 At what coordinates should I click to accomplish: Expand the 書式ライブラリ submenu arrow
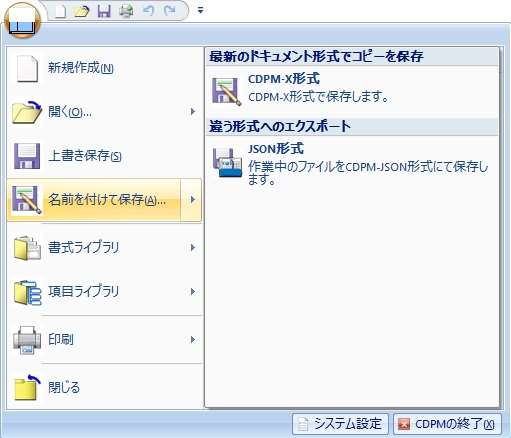pyautogui.click(x=192, y=248)
